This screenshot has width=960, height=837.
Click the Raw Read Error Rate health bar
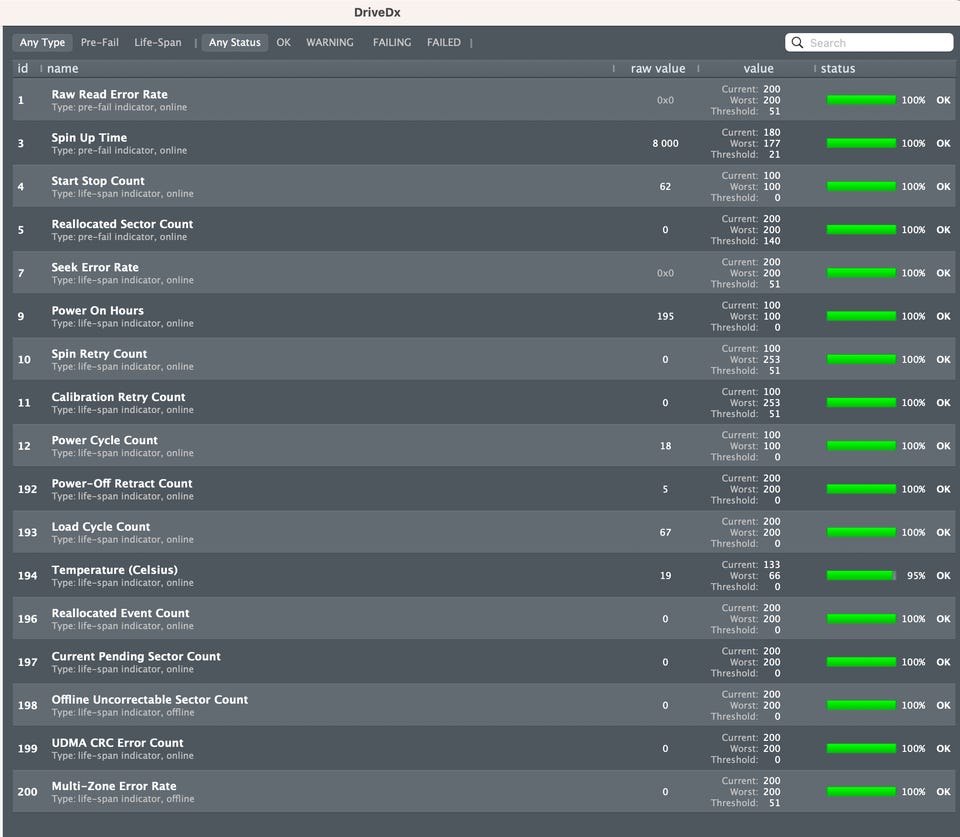pyautogui.click(x=861, y=100)
